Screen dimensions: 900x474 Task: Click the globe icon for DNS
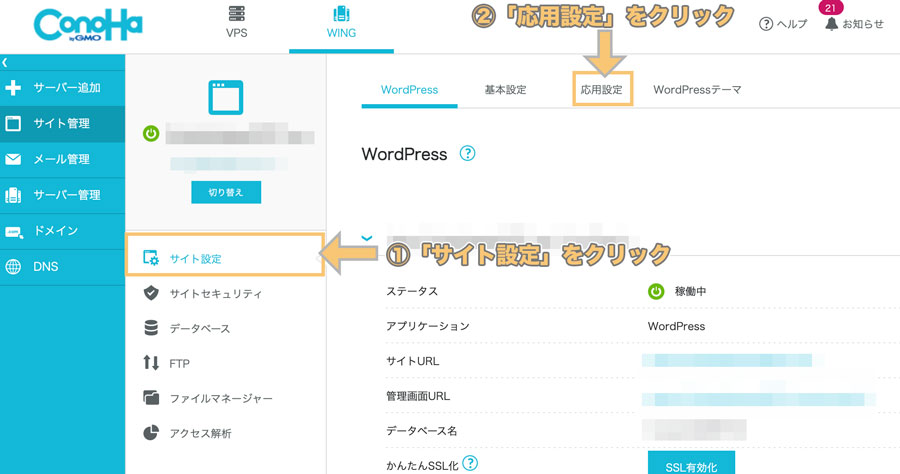(x=13, y=266)
